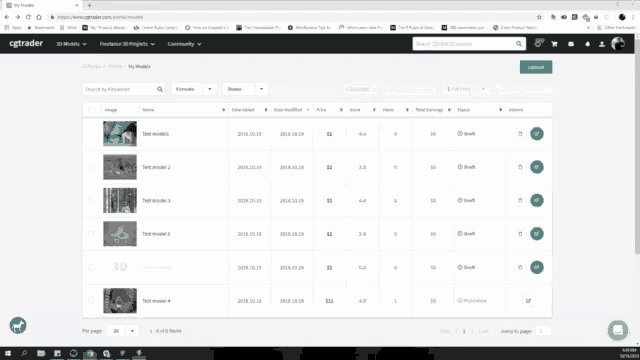Reload the page in the browser
This screenshot has height=360, width=640.
[x=28, y=17]
